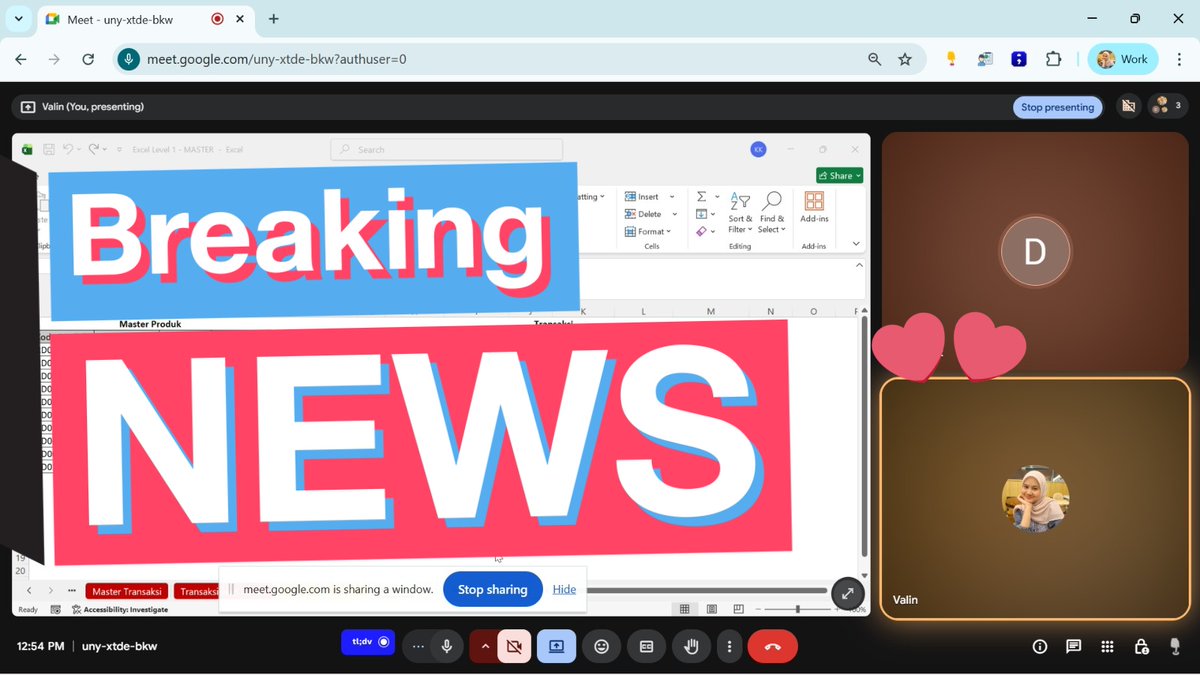Viewport: 1200px width, 675px height.
Task: Raise hand in the meeting
Action: click(x=691, y=646)
